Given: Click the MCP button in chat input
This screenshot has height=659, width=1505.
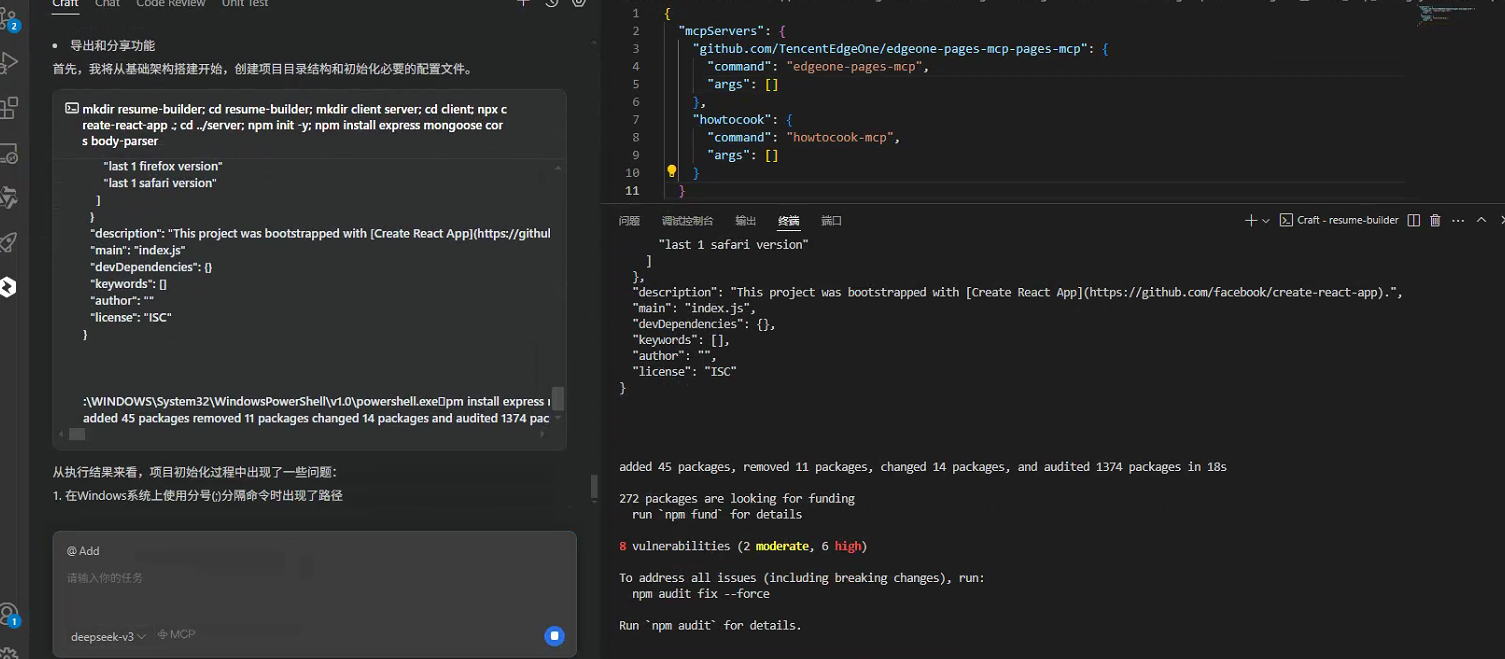Looking at the screenshot, I should 176,634.
